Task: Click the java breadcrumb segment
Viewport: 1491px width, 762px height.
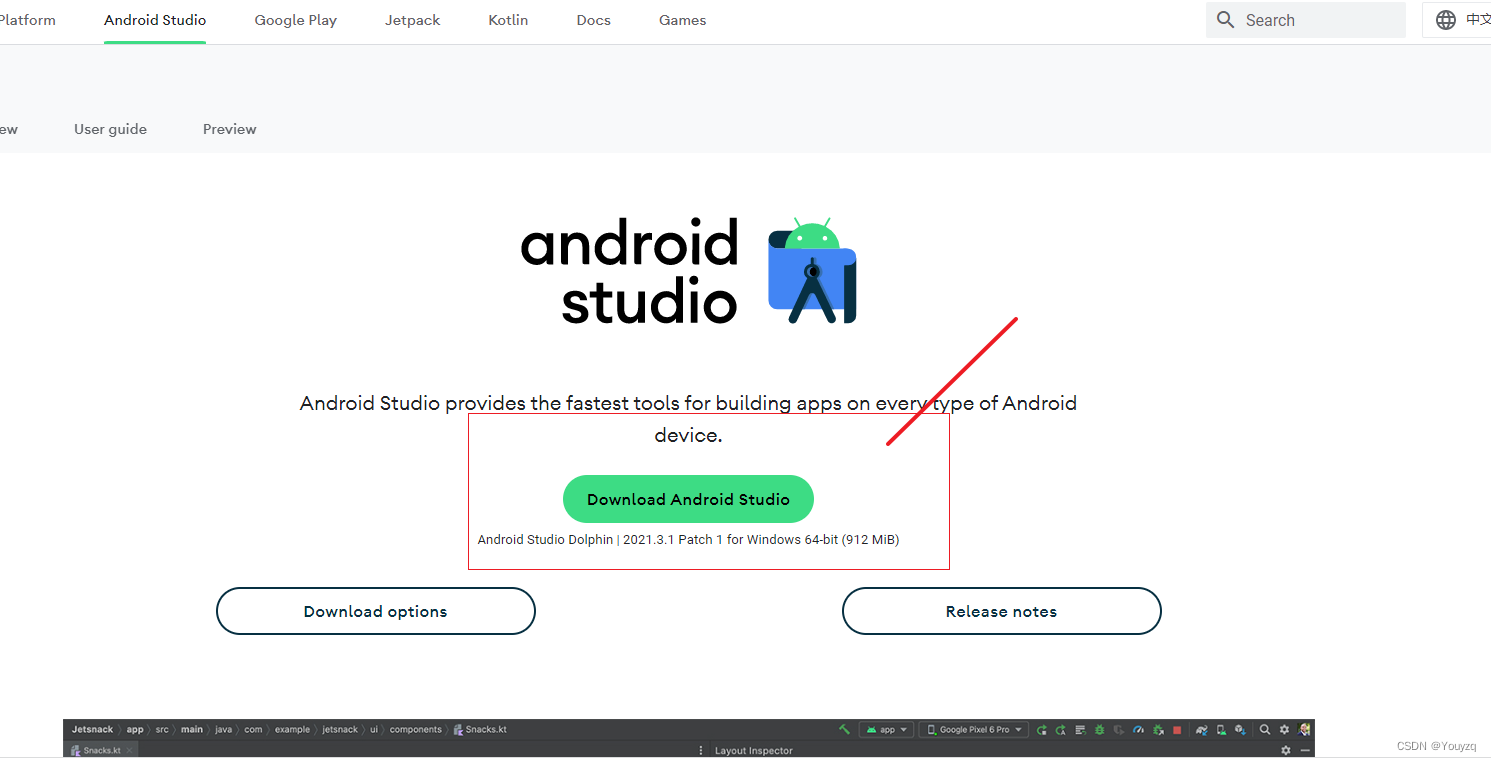Action: coord(224,730)
